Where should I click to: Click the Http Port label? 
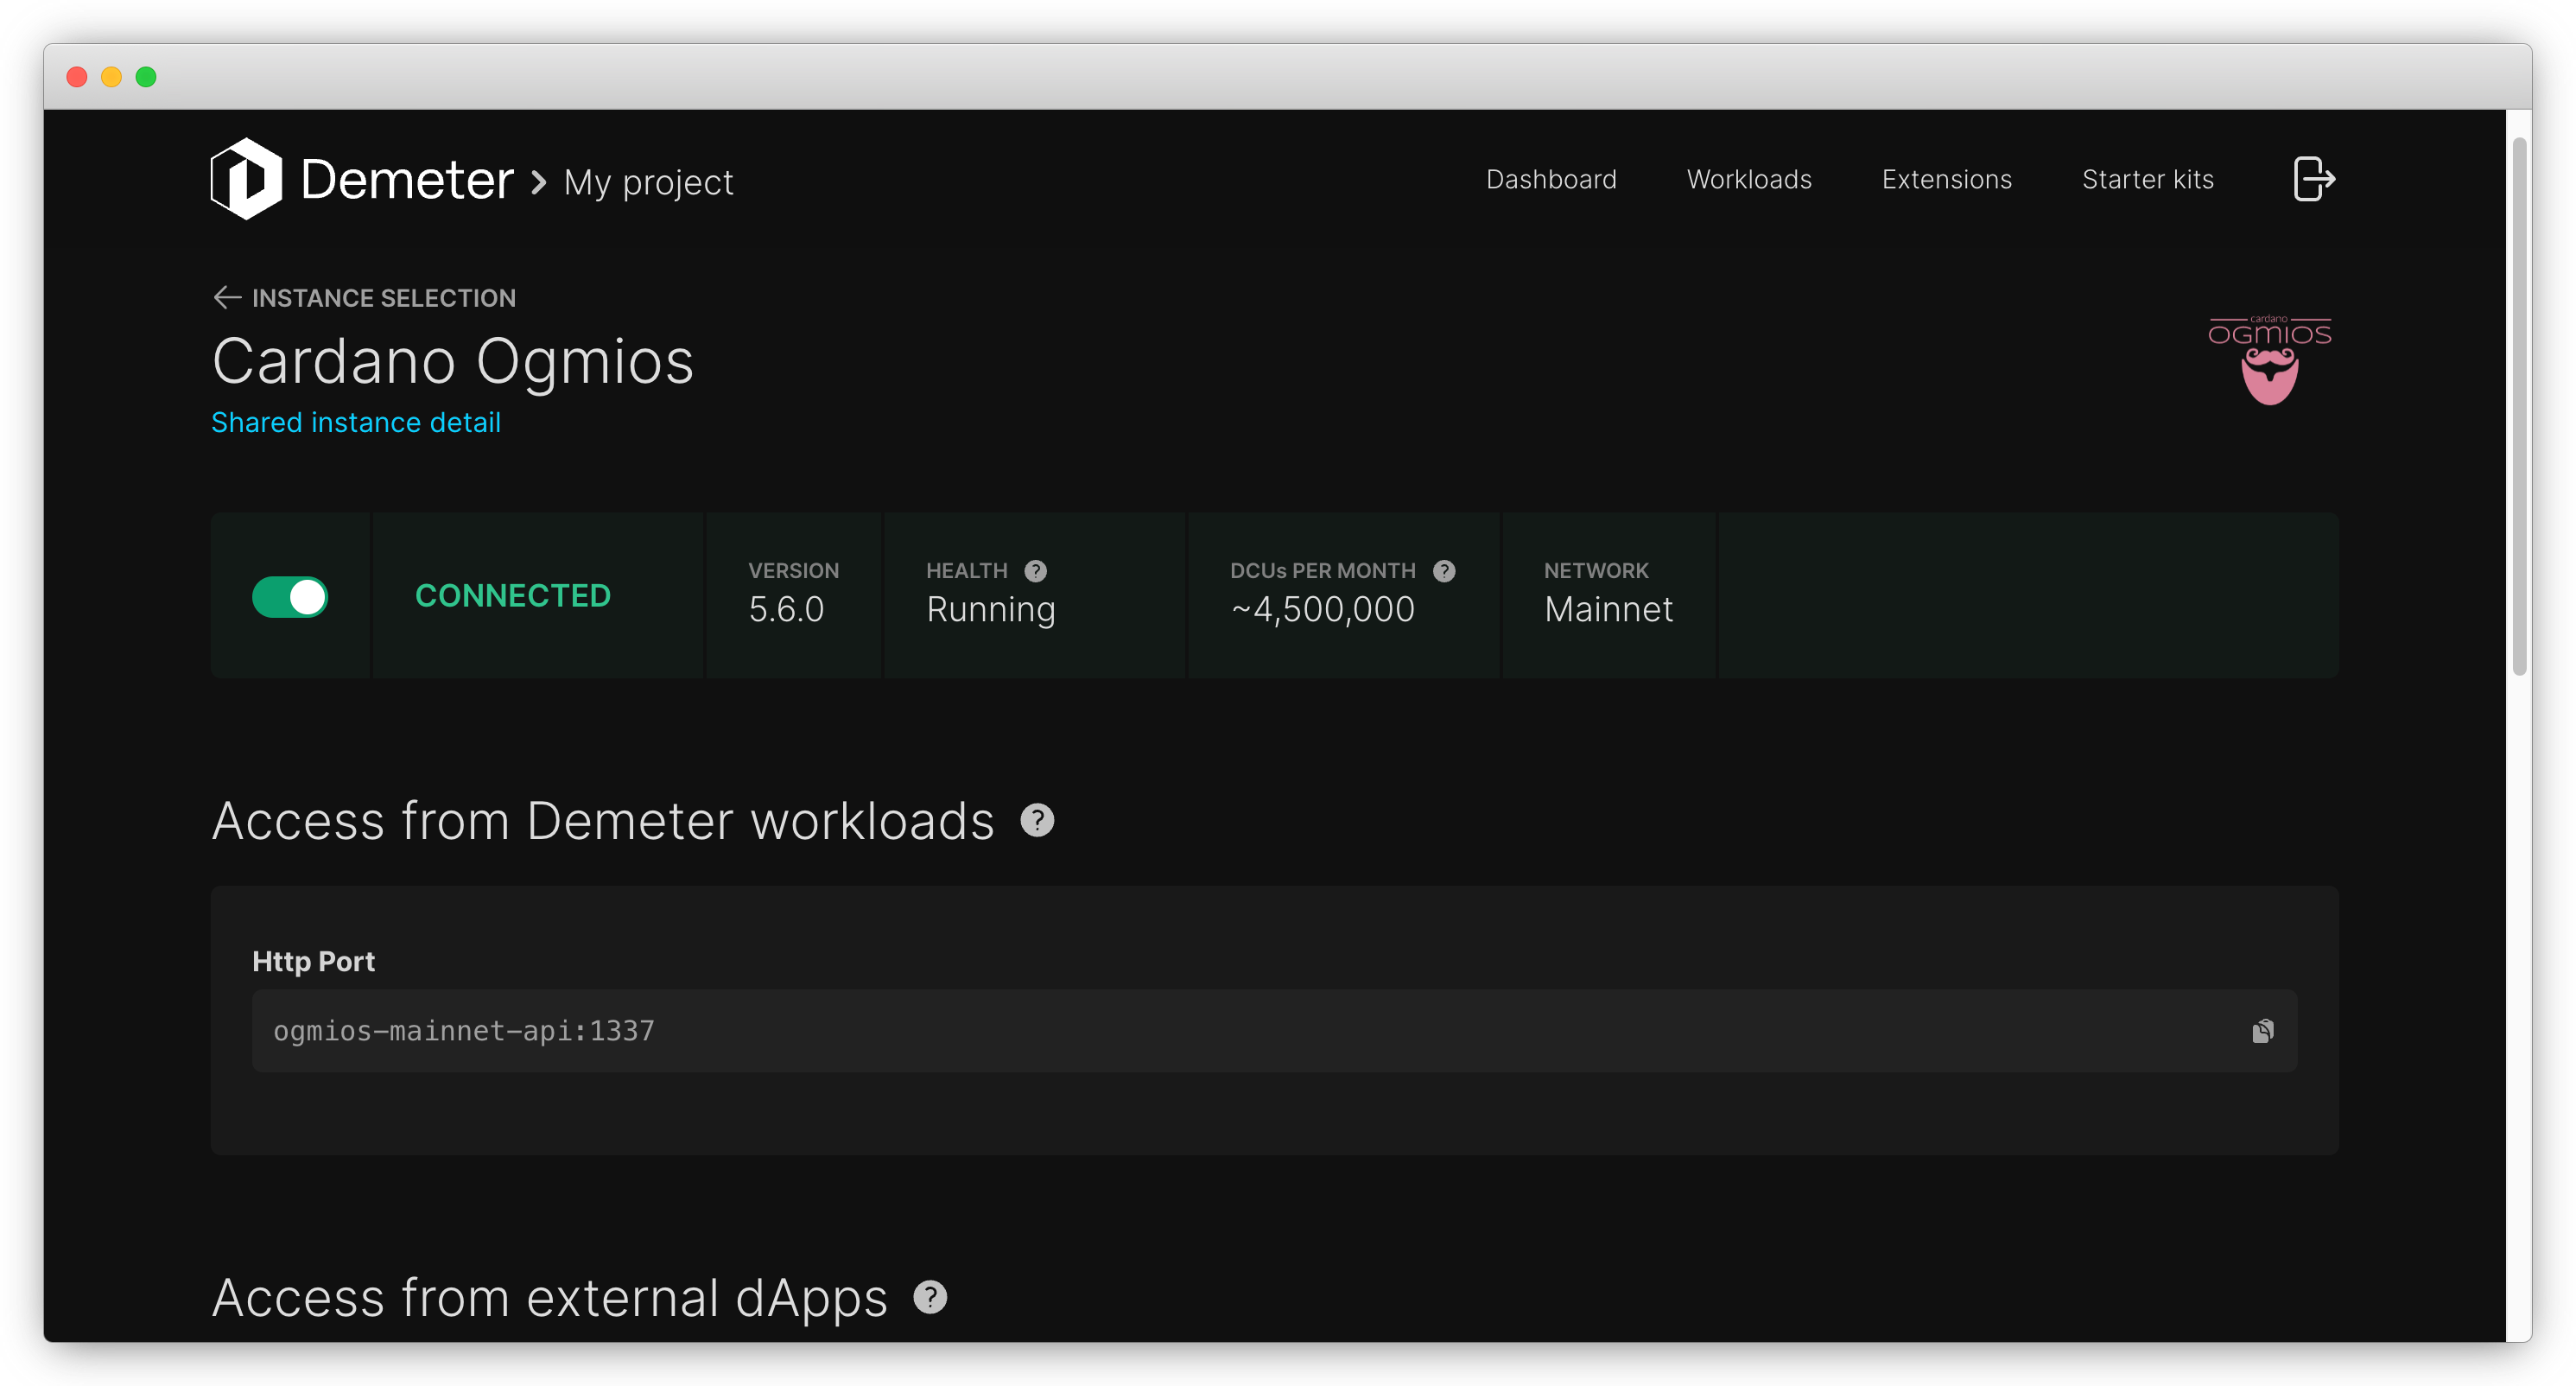[313, 961]
